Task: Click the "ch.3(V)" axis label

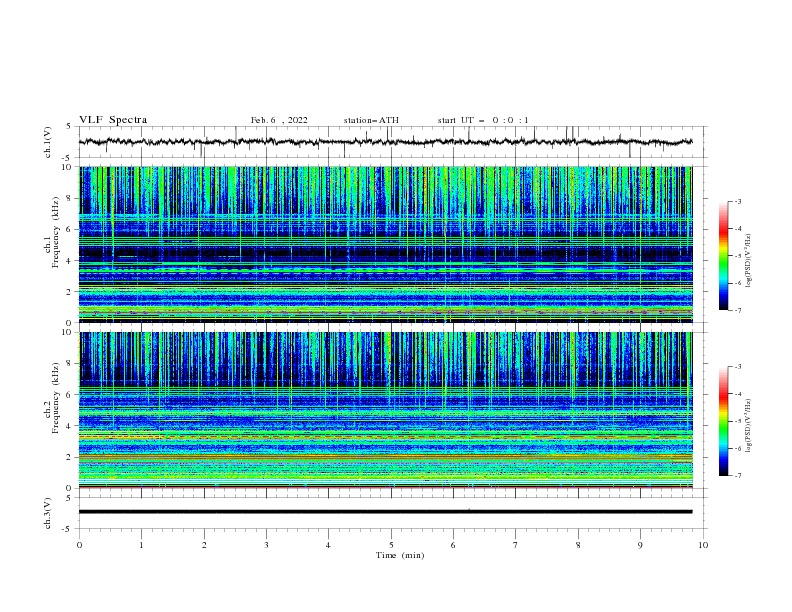Action: click(x=48, y=513)
